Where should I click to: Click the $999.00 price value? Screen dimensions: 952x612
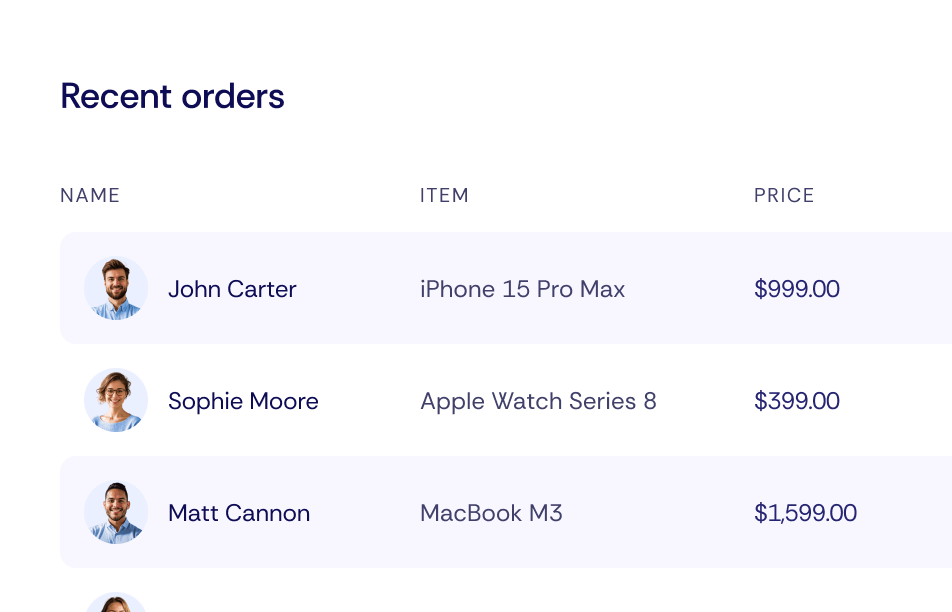click(x=797, y=289)
